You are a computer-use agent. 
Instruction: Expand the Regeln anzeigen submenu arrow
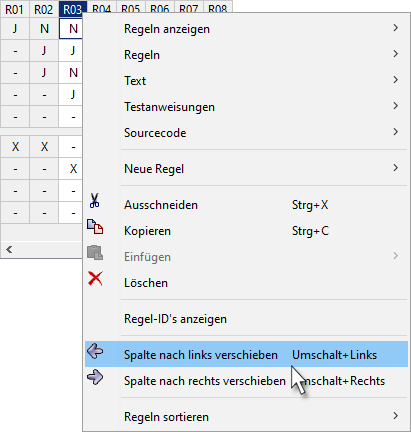(x=395, y=28)
